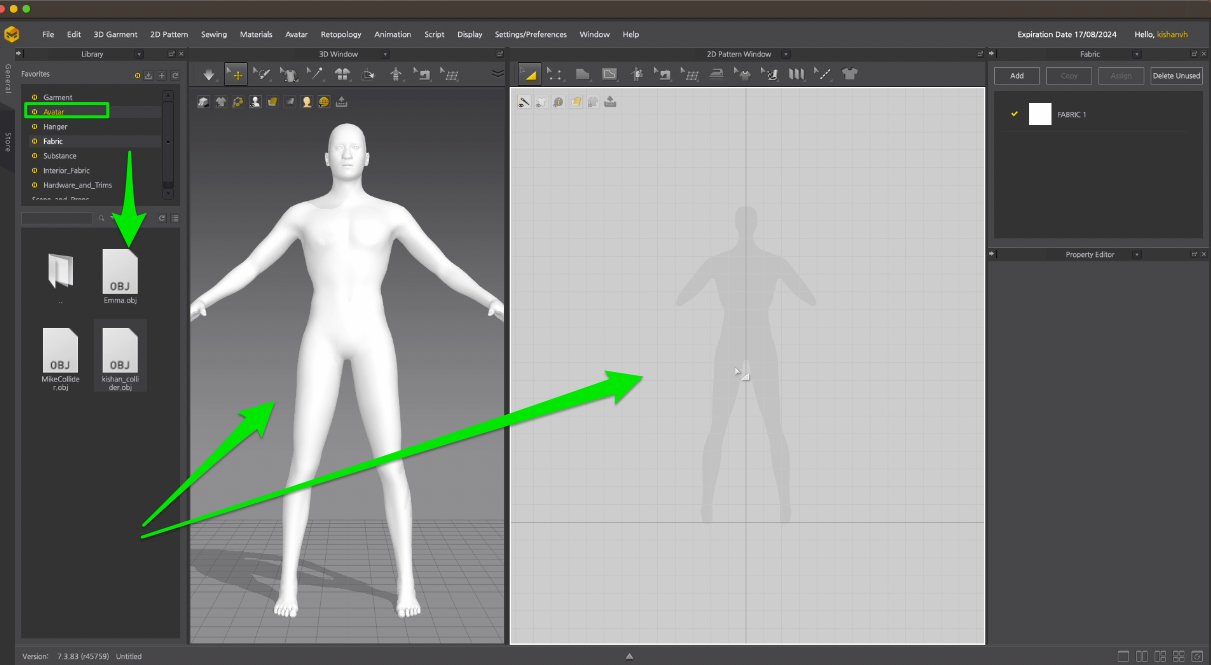Image resolution: width=1211 pixels, height=665 pixels.
Task: Select the avatar figure tool in 3D toolbar
Action: pos(396,74)
